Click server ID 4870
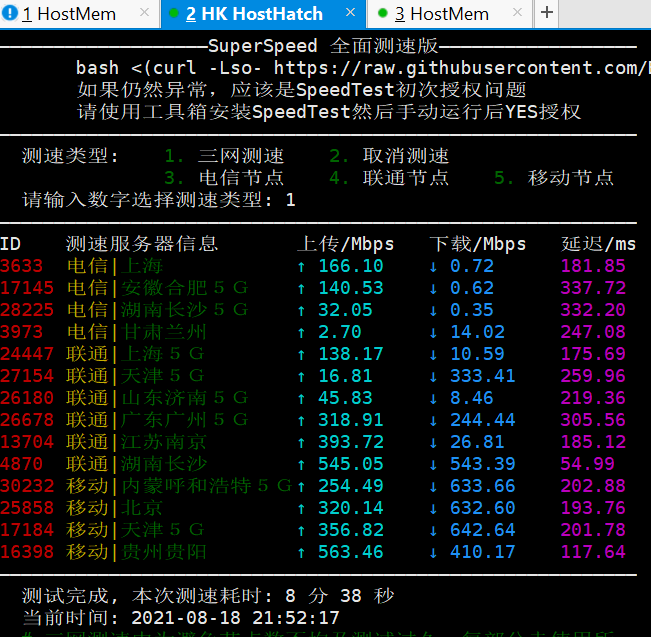Screen dimensions: 651x637 (22, 464)
